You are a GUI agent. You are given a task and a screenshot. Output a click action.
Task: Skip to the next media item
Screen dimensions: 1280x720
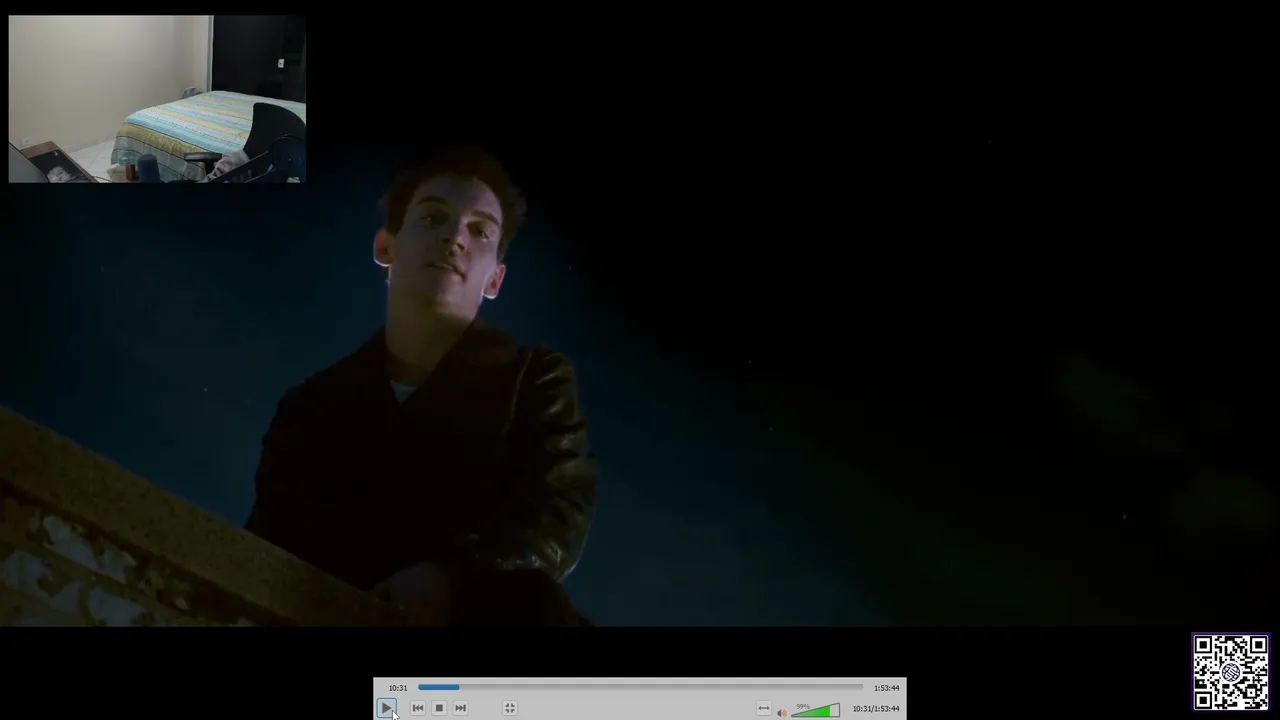[x=460, y=708]
